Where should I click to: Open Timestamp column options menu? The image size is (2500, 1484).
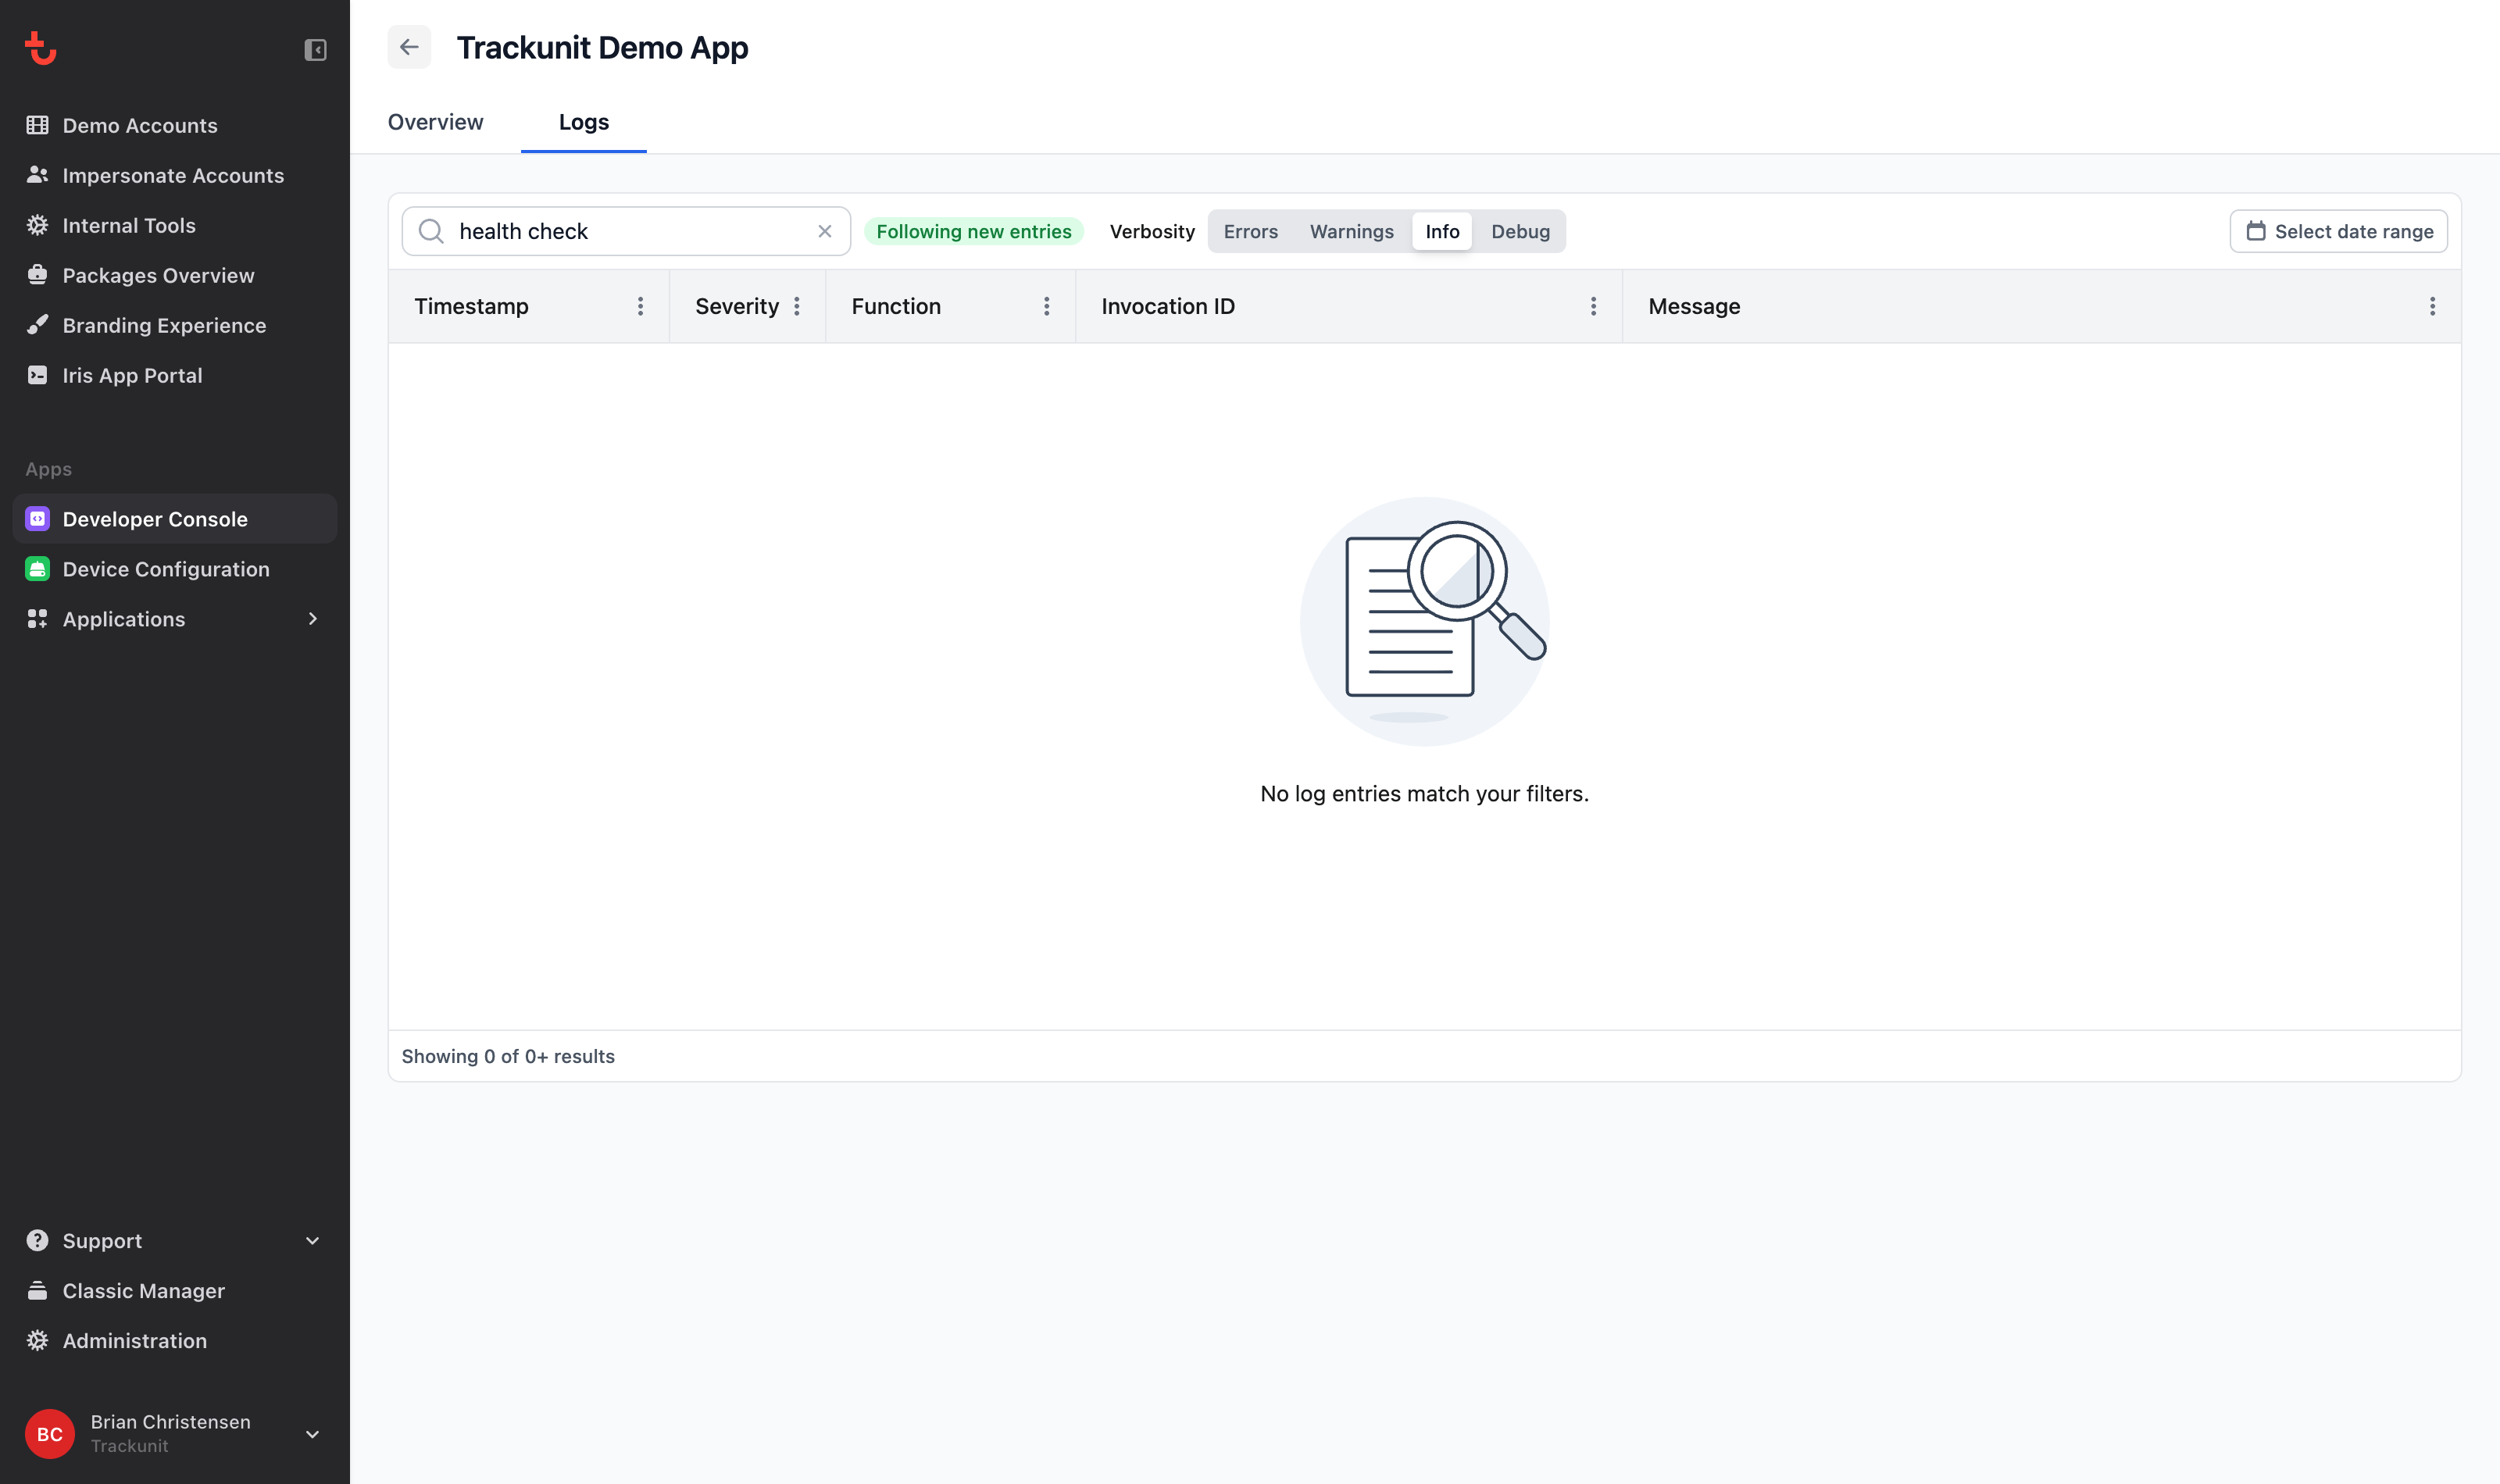[x=640, y=306]
